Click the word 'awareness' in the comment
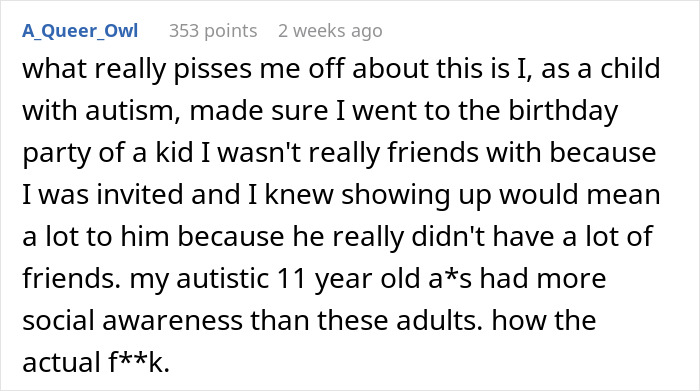This screenshot has width=700, height=391. point(172,320)
